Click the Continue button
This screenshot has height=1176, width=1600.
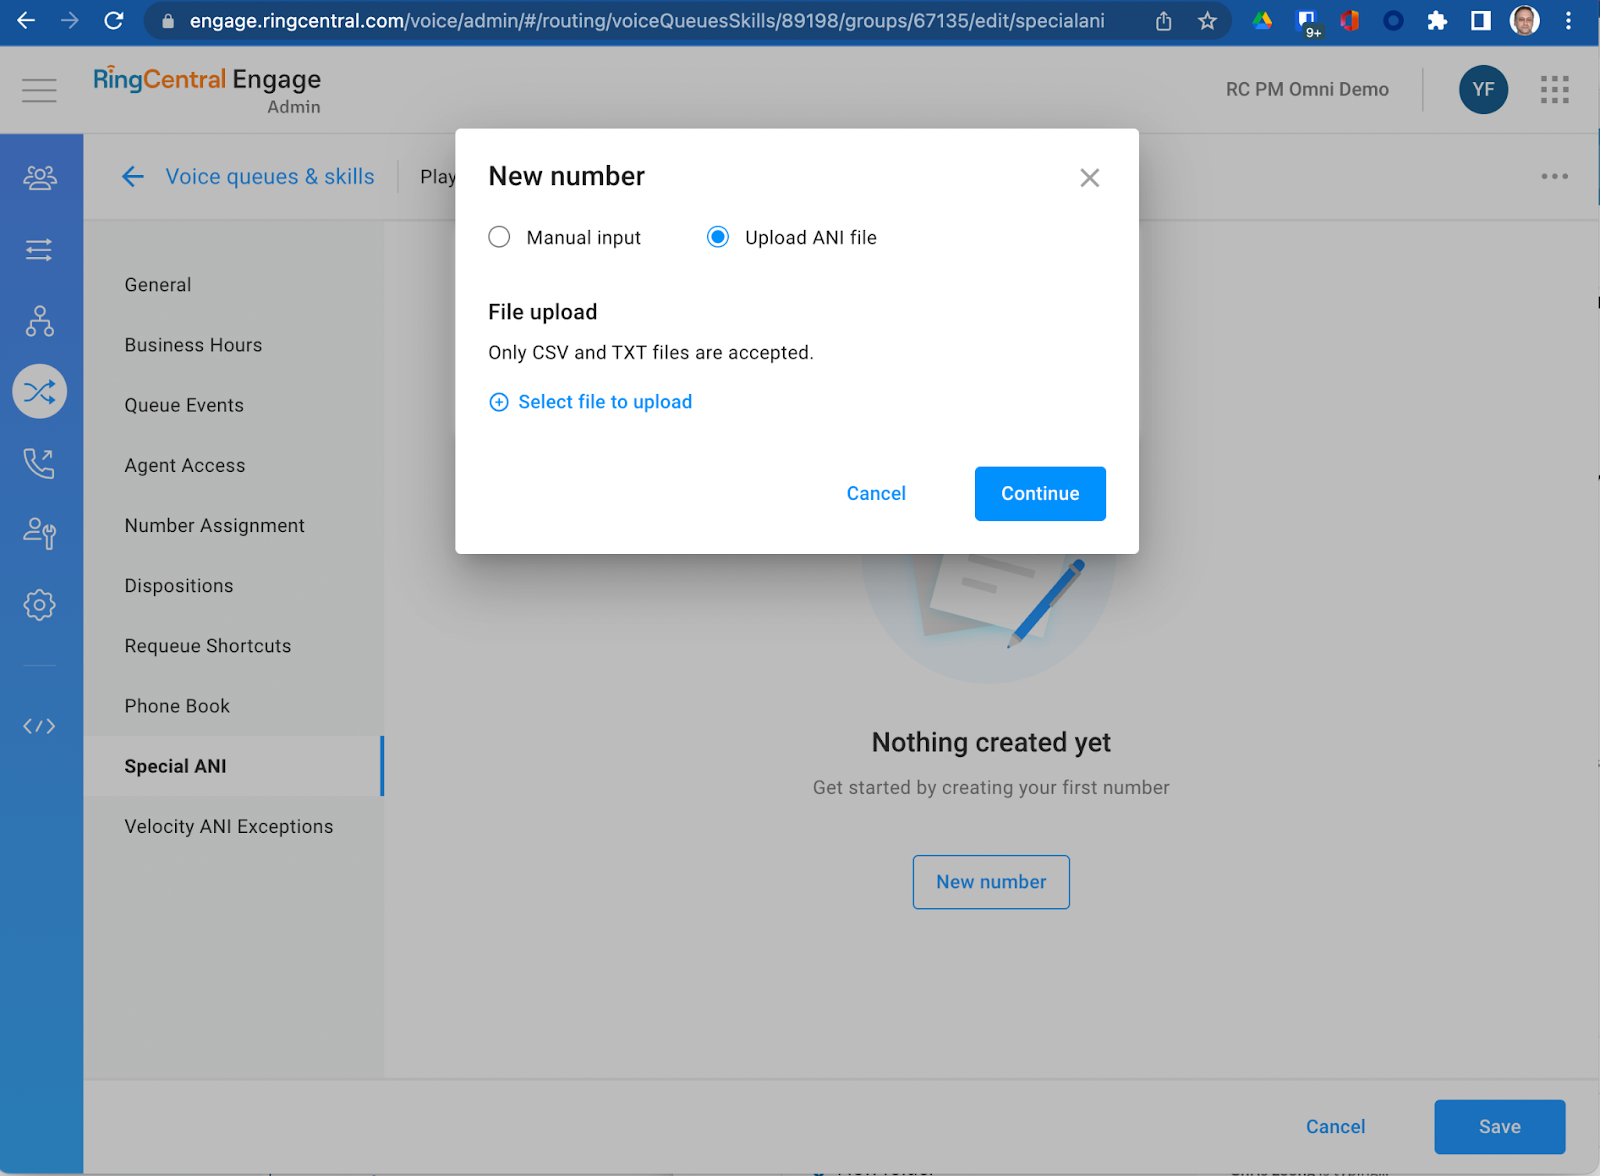(x=1040, y=494)
